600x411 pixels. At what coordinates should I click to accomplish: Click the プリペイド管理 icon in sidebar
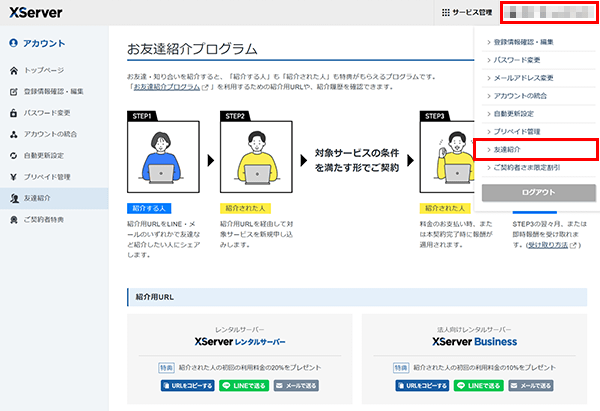[14, 177]
